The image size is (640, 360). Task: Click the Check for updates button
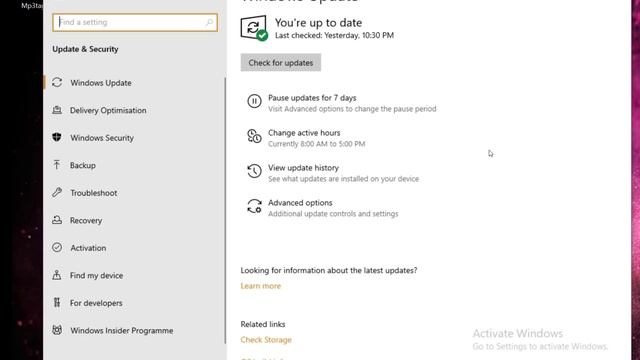coord(281,62)
